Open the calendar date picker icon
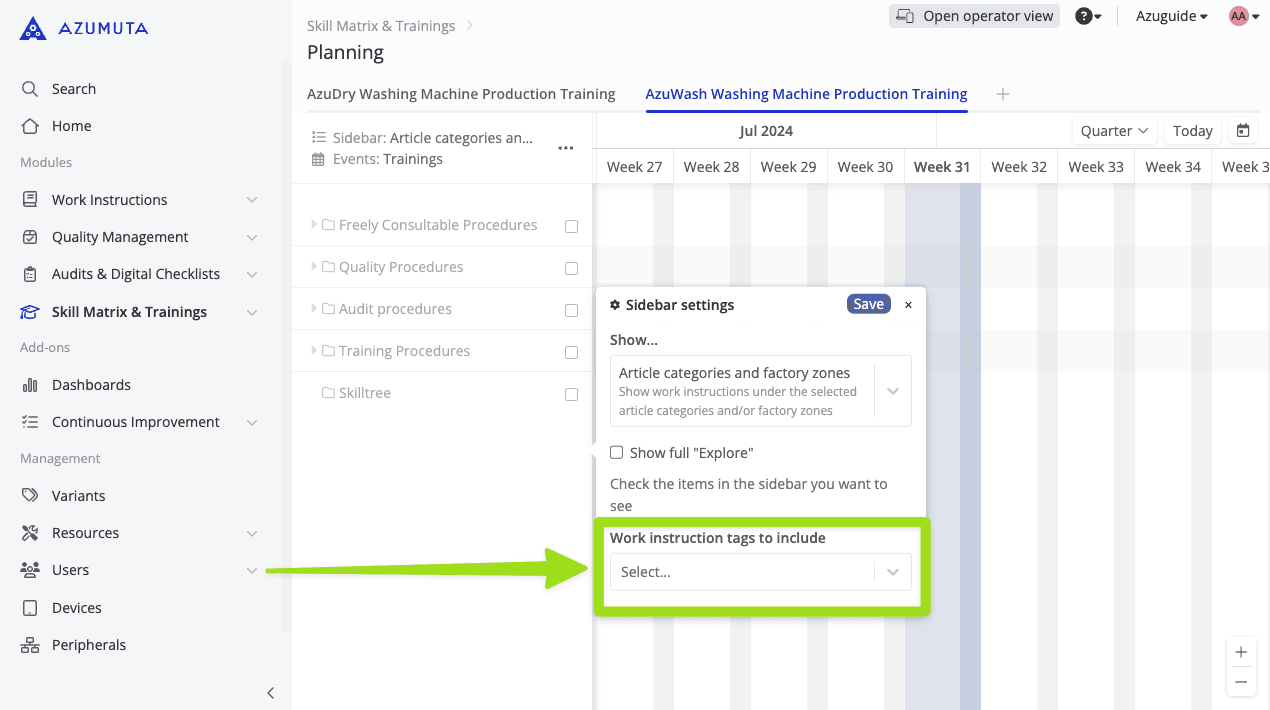This screenshot has height=710, width=1270. [1243, 131]
